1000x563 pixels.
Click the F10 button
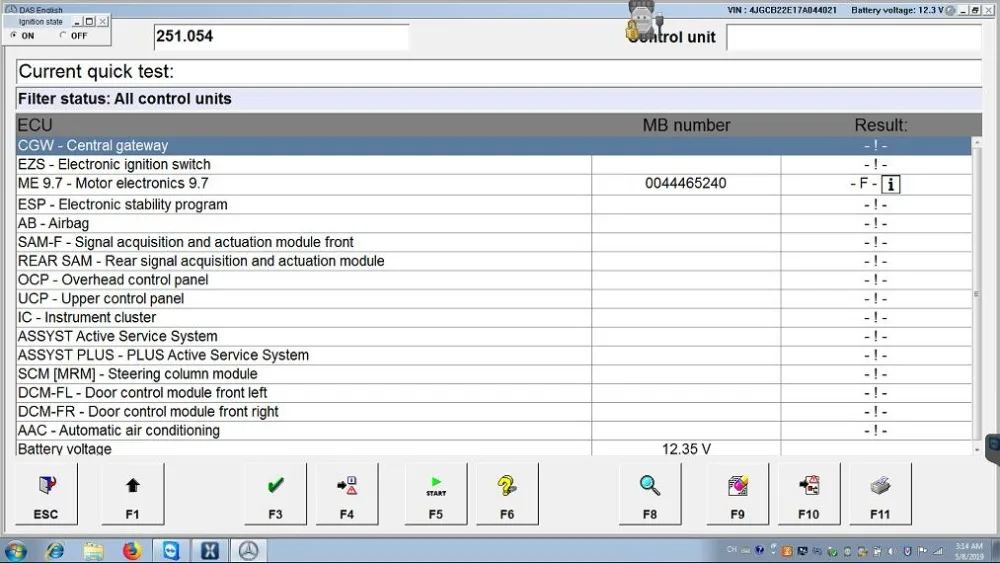(809, 494)
